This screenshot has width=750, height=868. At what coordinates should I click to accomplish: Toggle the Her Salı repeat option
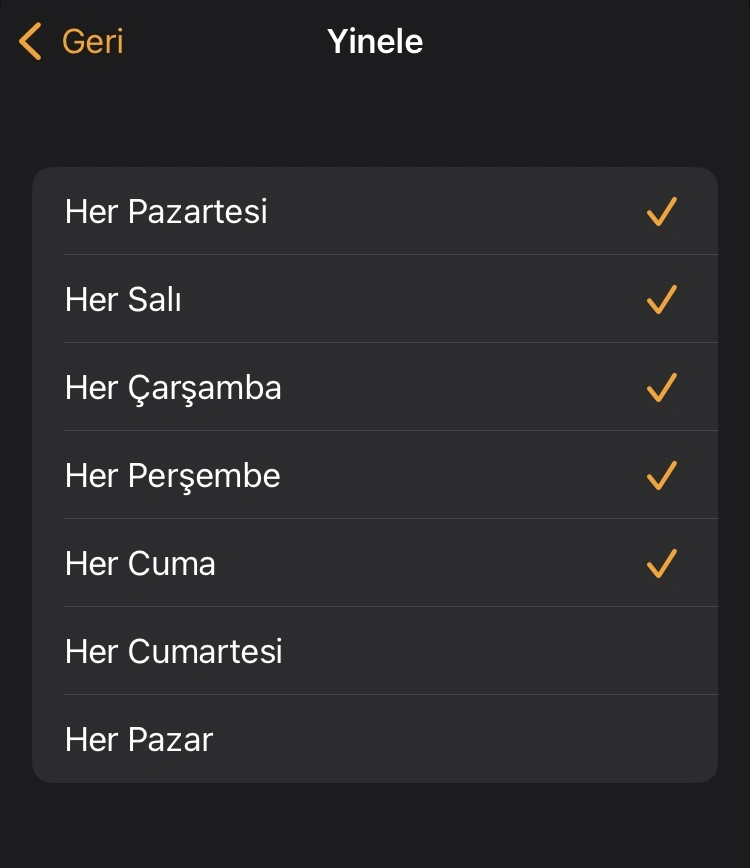tap(375, 299)
